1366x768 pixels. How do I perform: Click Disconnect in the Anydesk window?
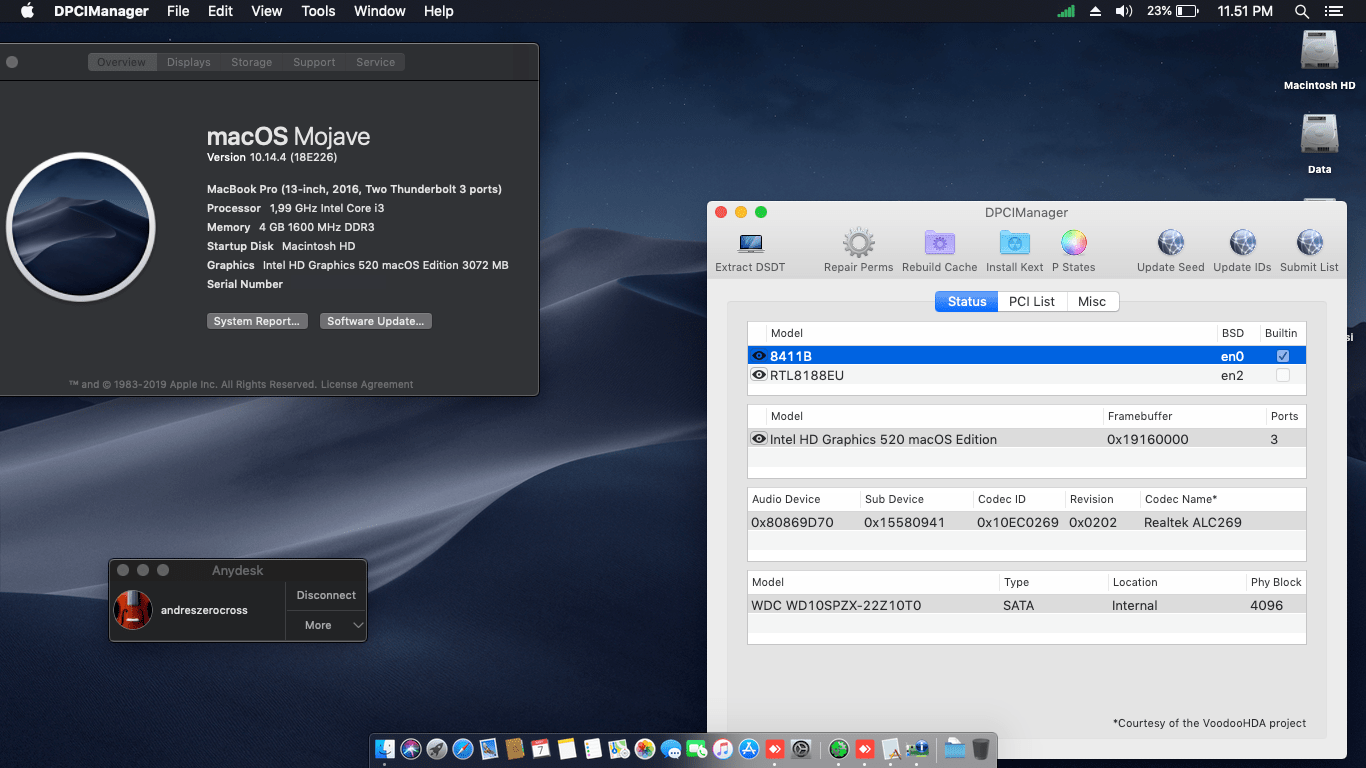click(x=326, y=594)
